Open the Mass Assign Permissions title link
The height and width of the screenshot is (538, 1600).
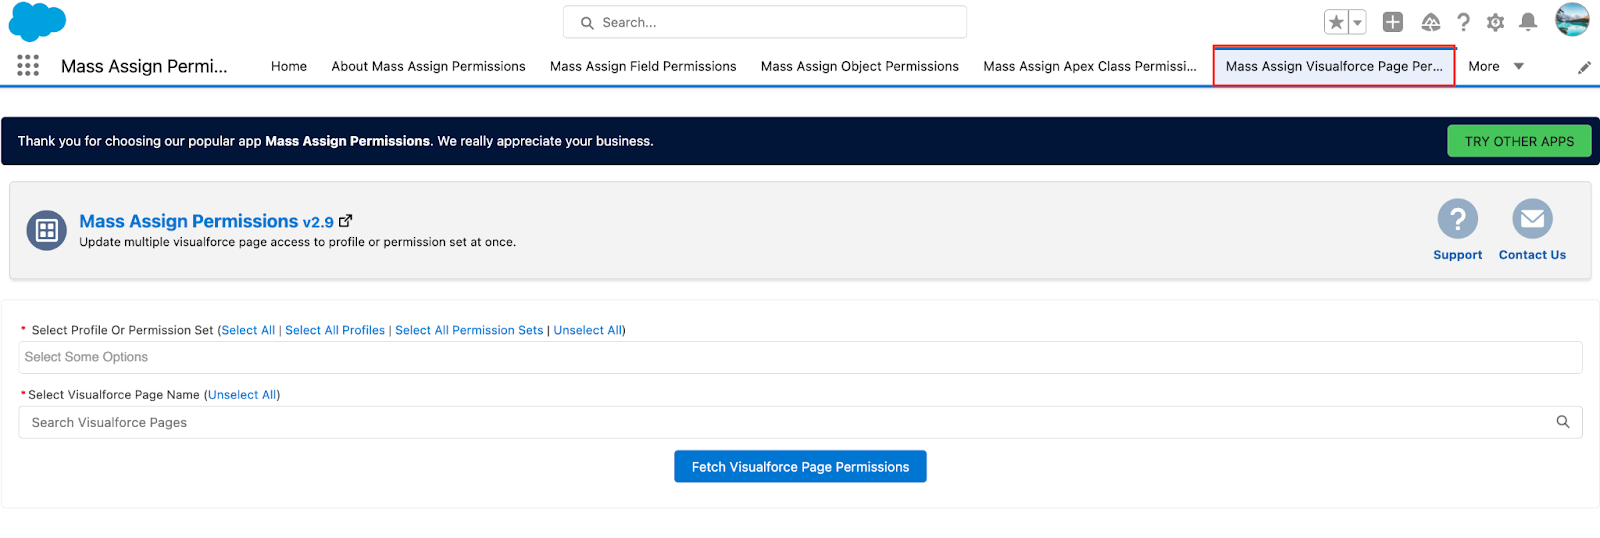point(206,221)
